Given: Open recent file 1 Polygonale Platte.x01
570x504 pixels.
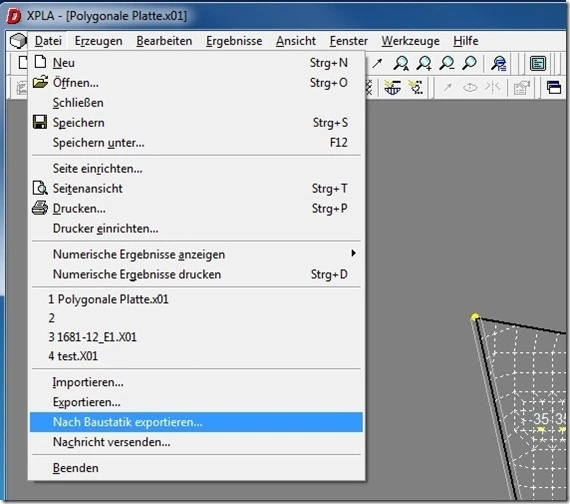Looking at the screenshot, I should (196, 299).
